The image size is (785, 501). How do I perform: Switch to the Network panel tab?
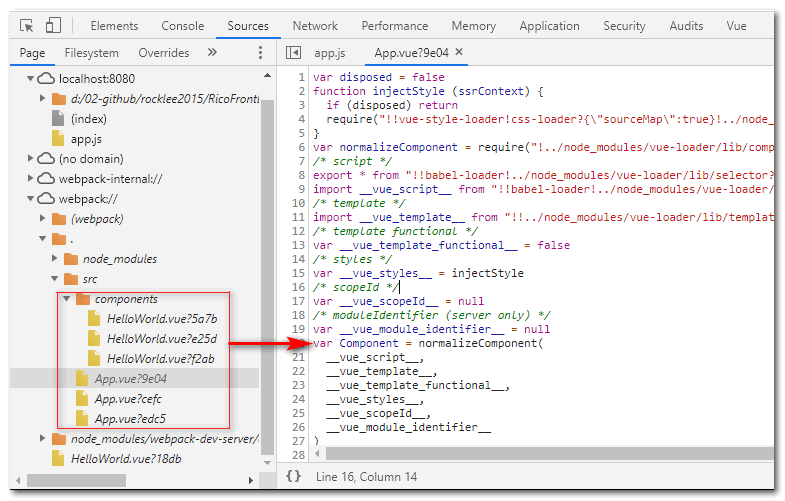click(x=315, y=26)
